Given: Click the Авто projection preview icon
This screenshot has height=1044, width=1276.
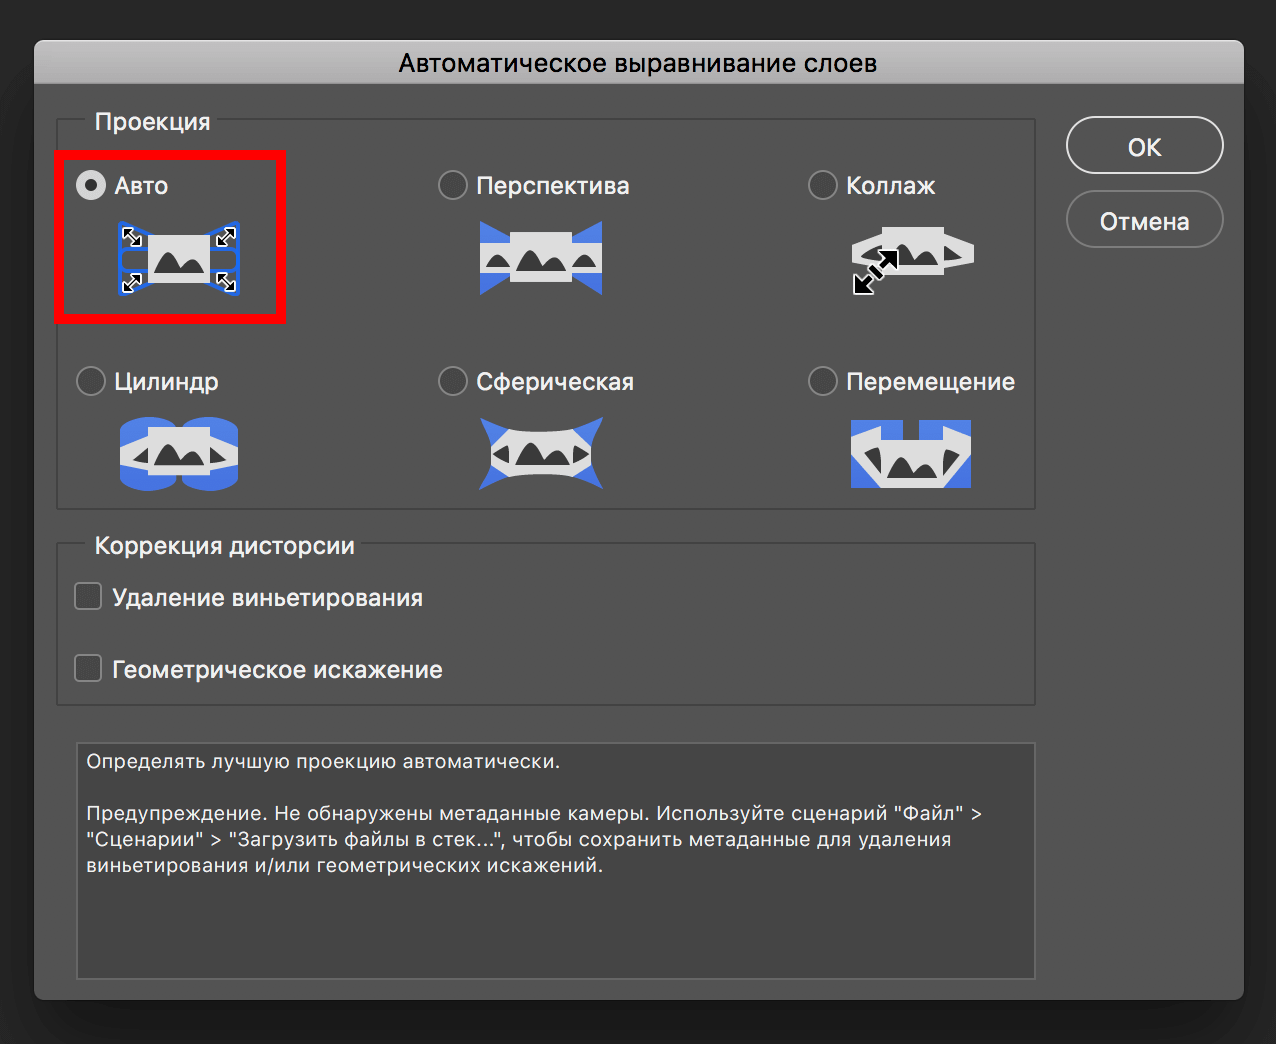Looking at the screenshot, I should click(x=178, y=258).
